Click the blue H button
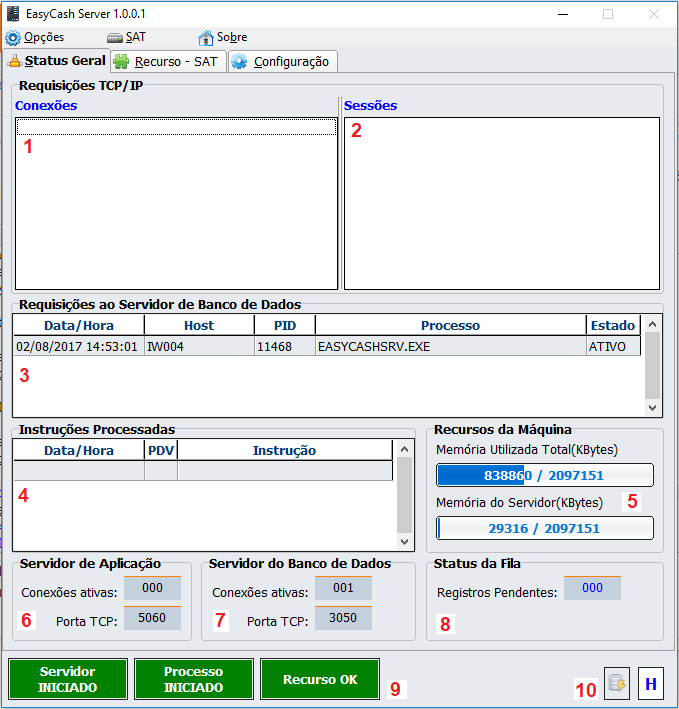 [x=651, y=684]
